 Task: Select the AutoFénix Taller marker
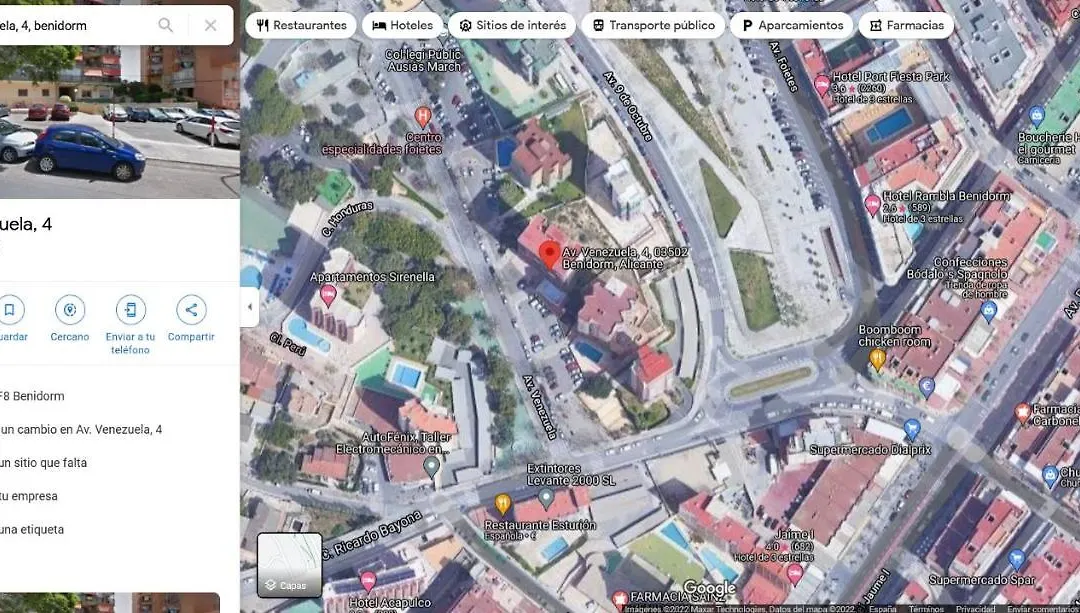(431, 466)
